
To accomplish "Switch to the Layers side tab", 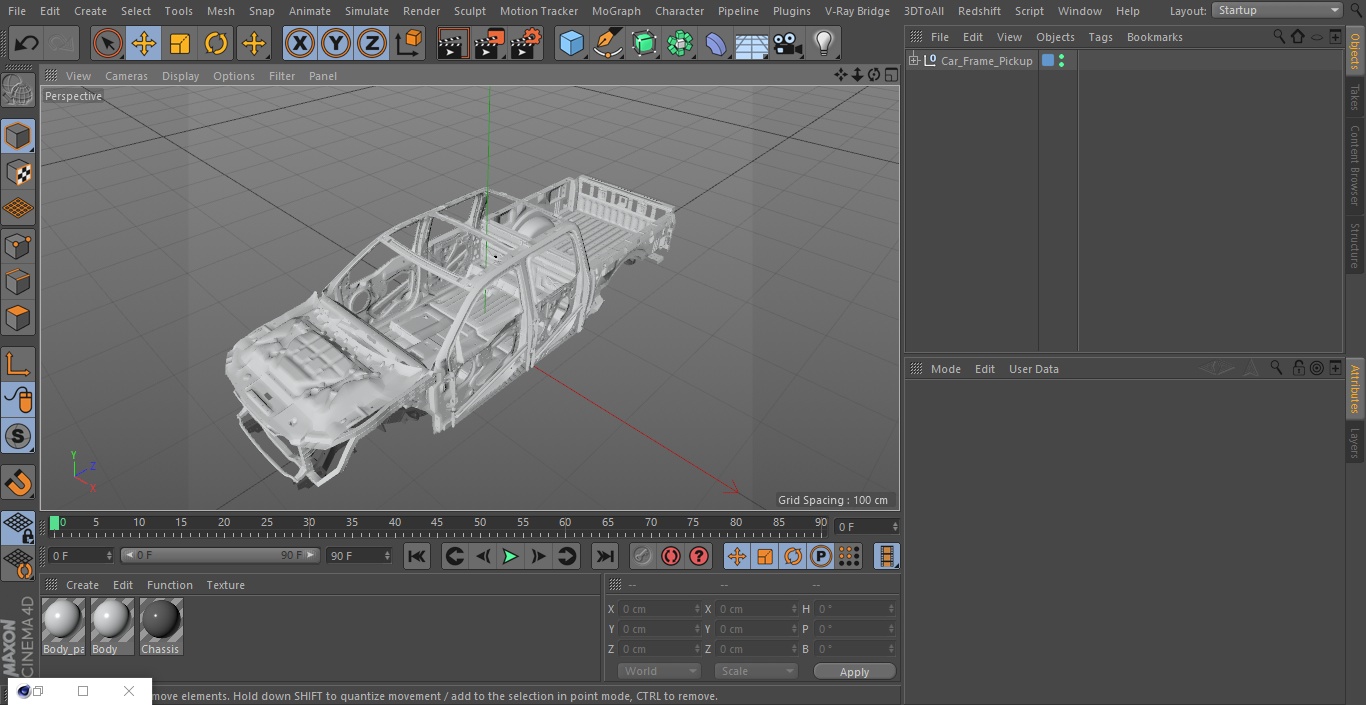I will click(1355, 443).
